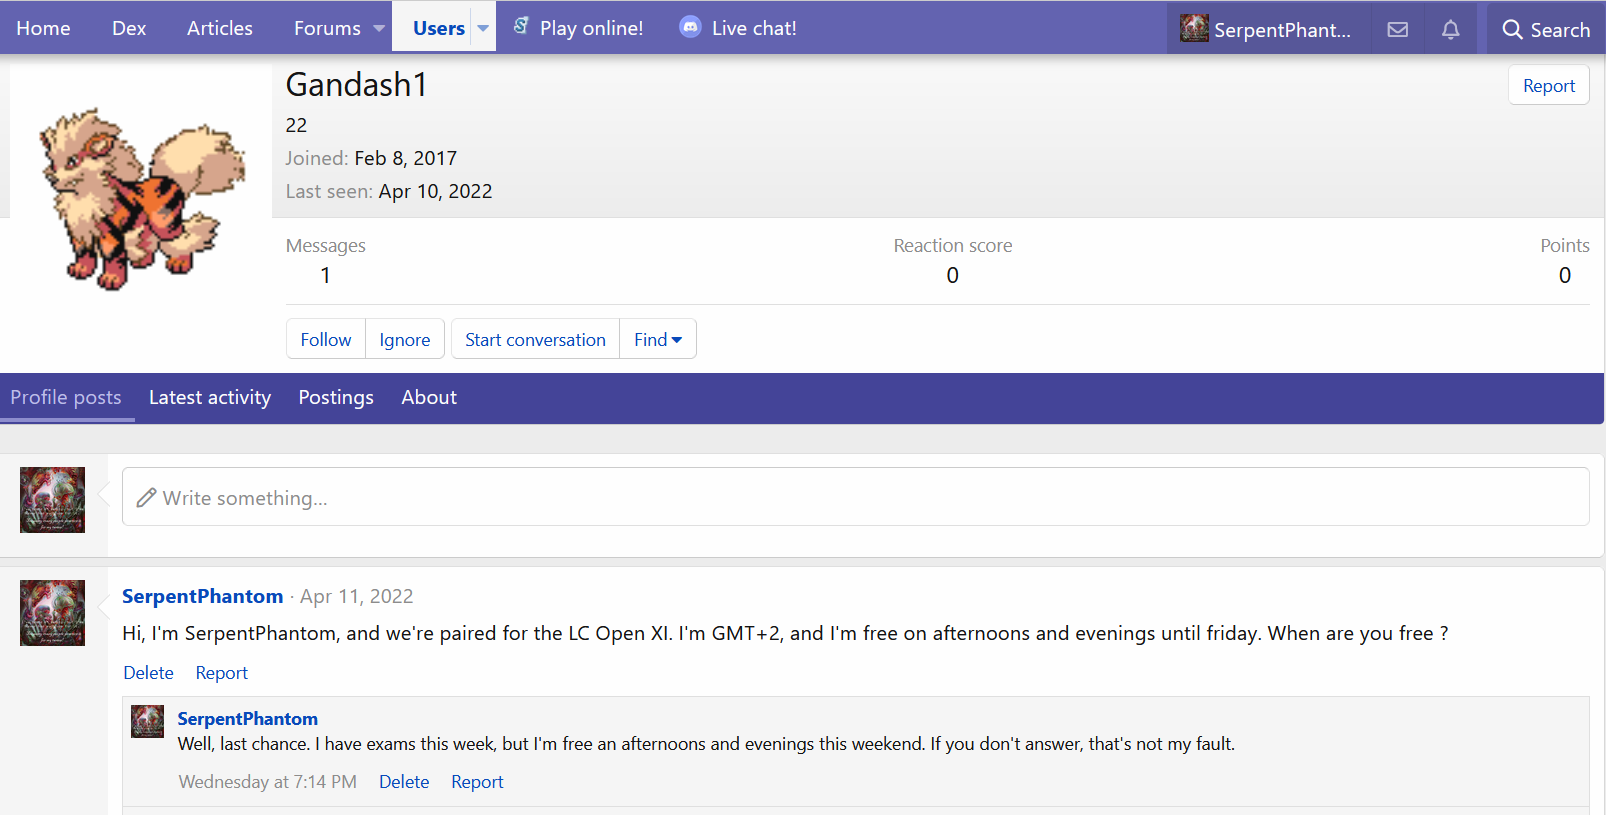
Task: Open the SerpentPhantom avatar in the top navigation
Action: click(1194, 28)
